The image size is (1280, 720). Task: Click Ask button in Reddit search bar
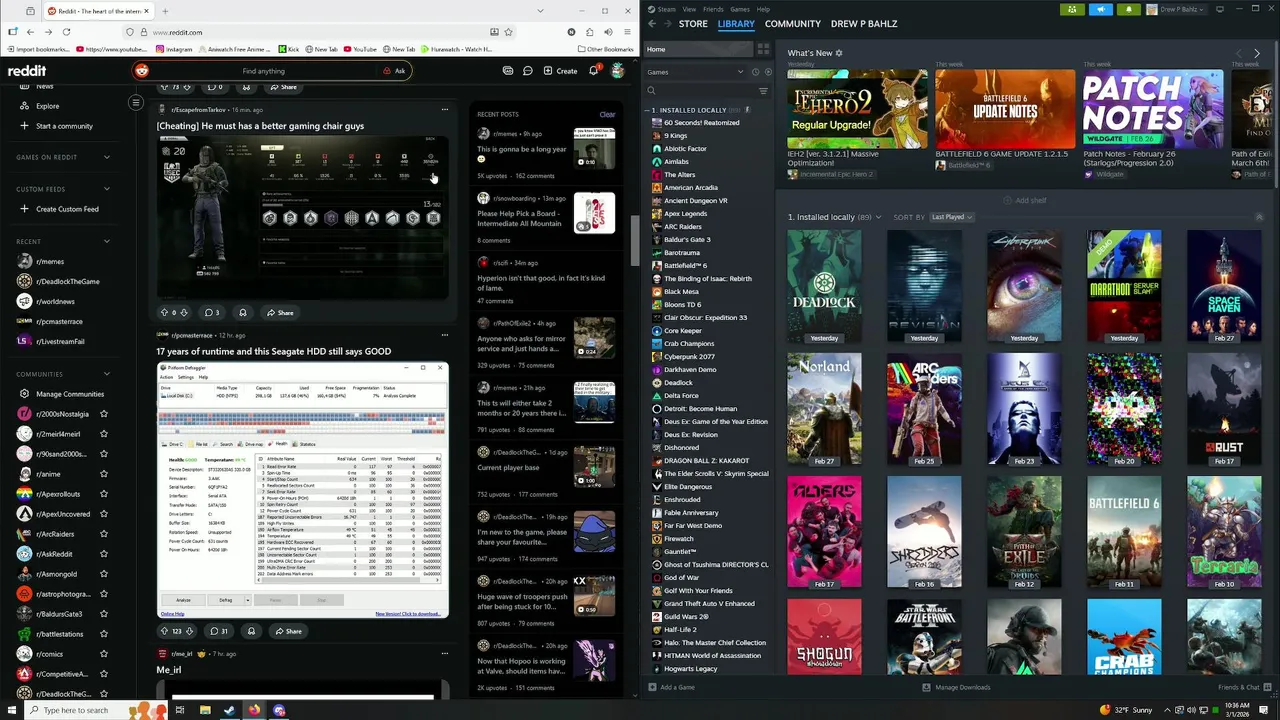pyautogui.click(x=394, y=71)
